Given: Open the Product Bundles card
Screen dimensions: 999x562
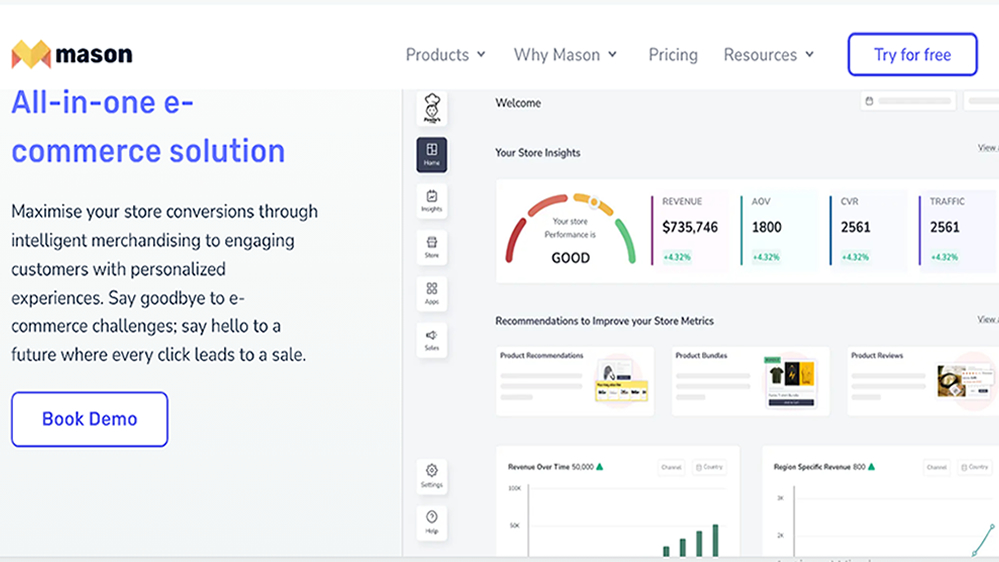Looking at the screenshot, I should pyautogui.click(x=751, y=381).
